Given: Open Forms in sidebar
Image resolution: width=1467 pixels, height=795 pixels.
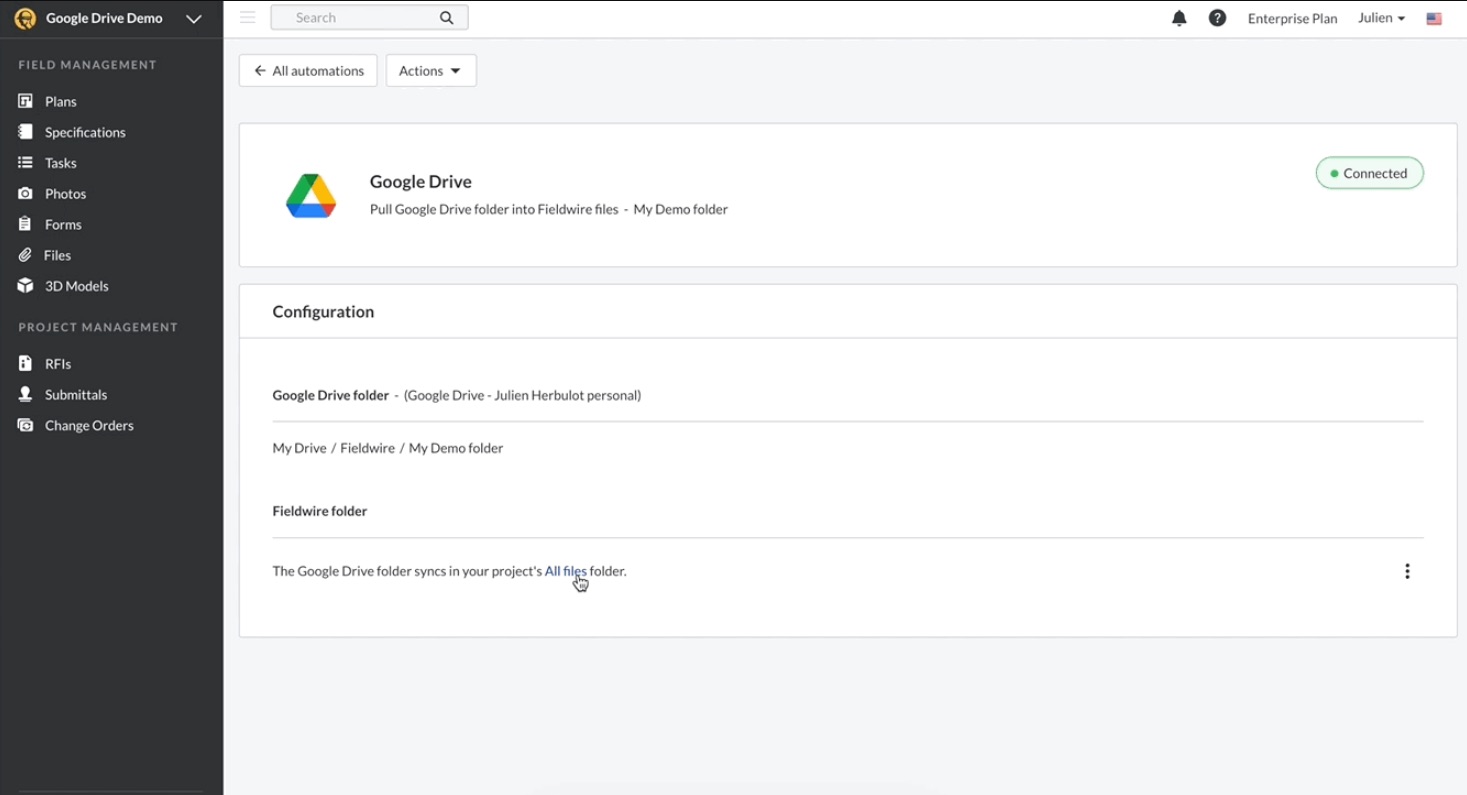Looking at the screenshot, I should [x=63, y=225].
